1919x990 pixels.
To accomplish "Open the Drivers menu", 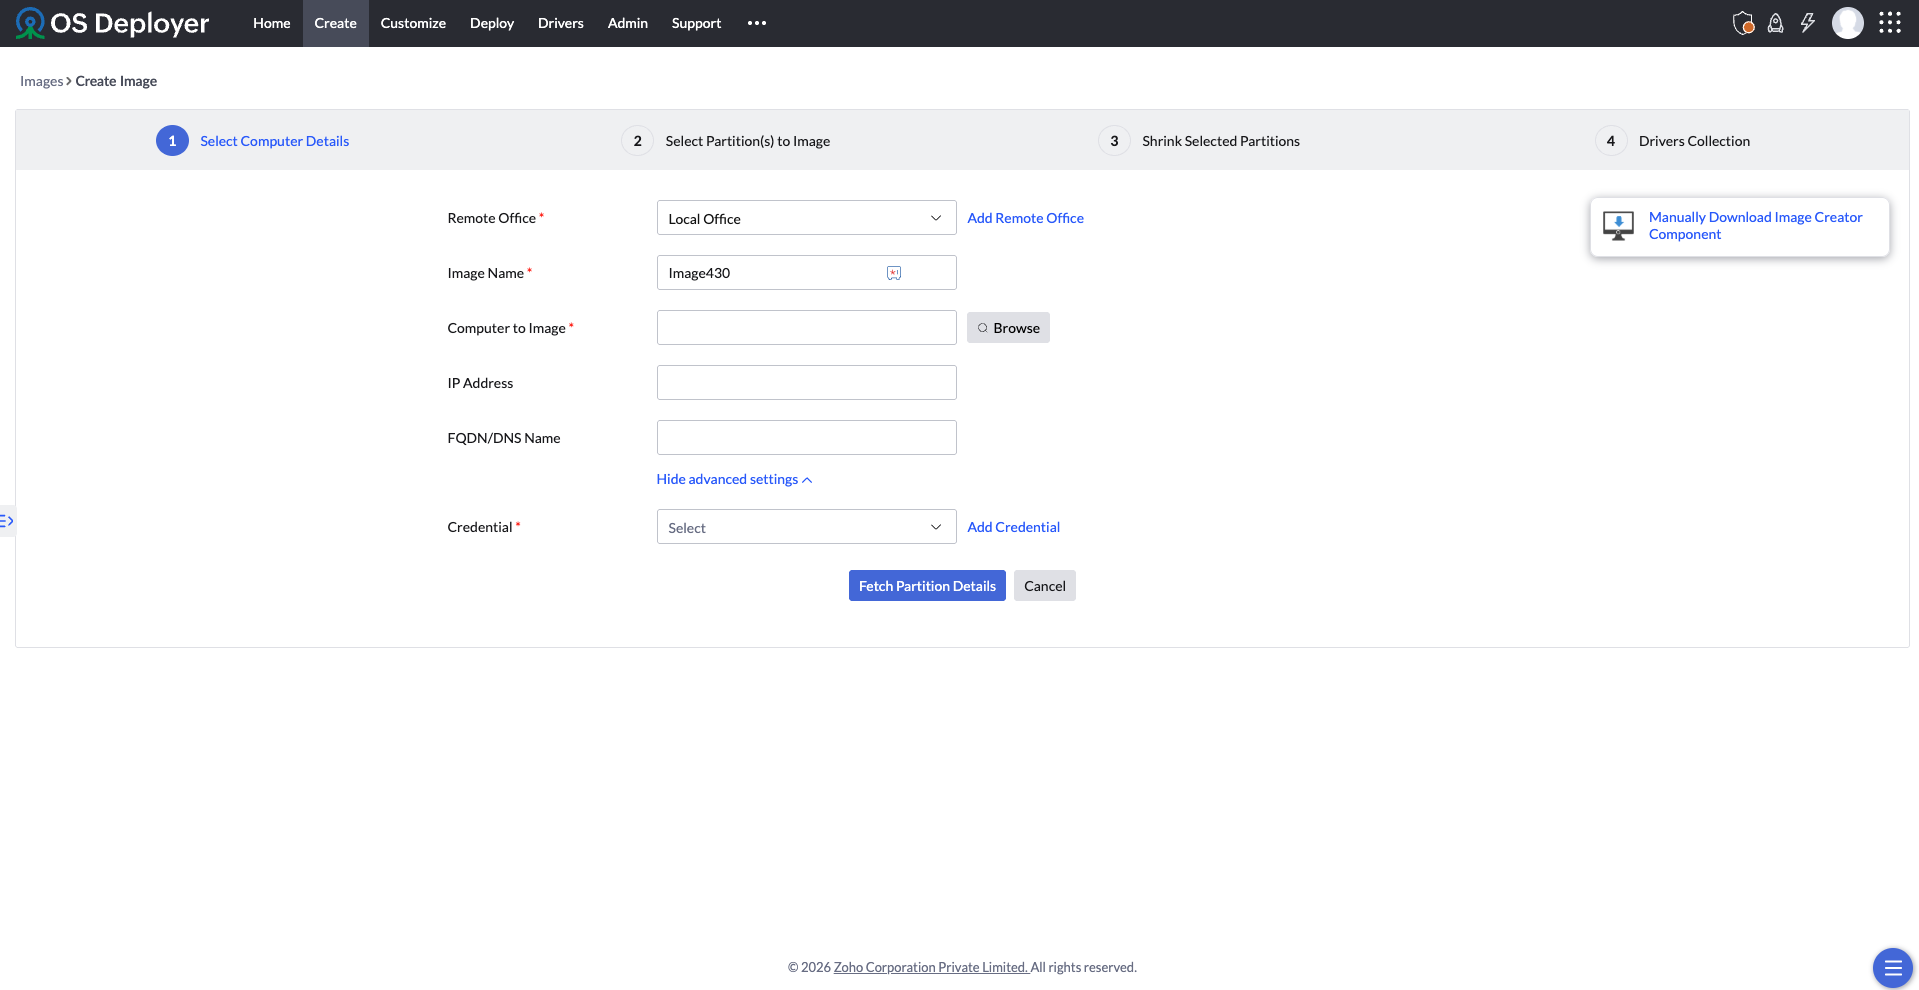I will 561,23.
